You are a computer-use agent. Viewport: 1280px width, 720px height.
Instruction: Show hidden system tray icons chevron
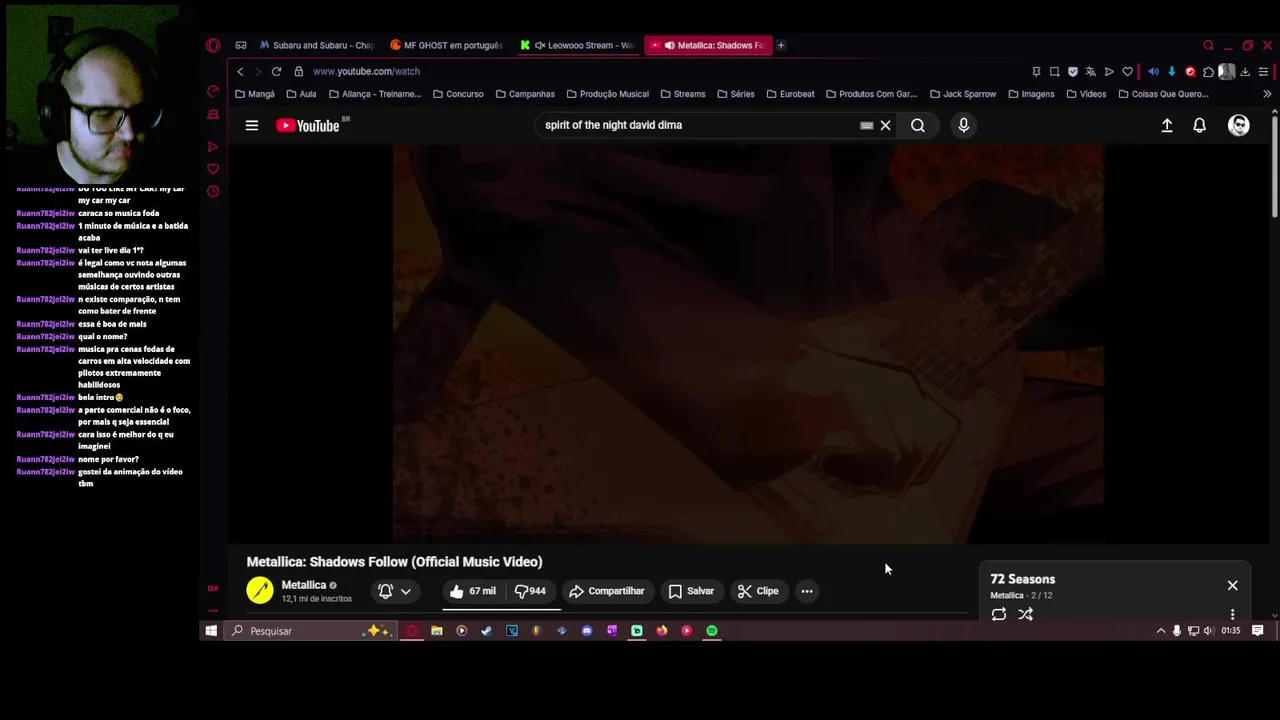(1161, 631)
